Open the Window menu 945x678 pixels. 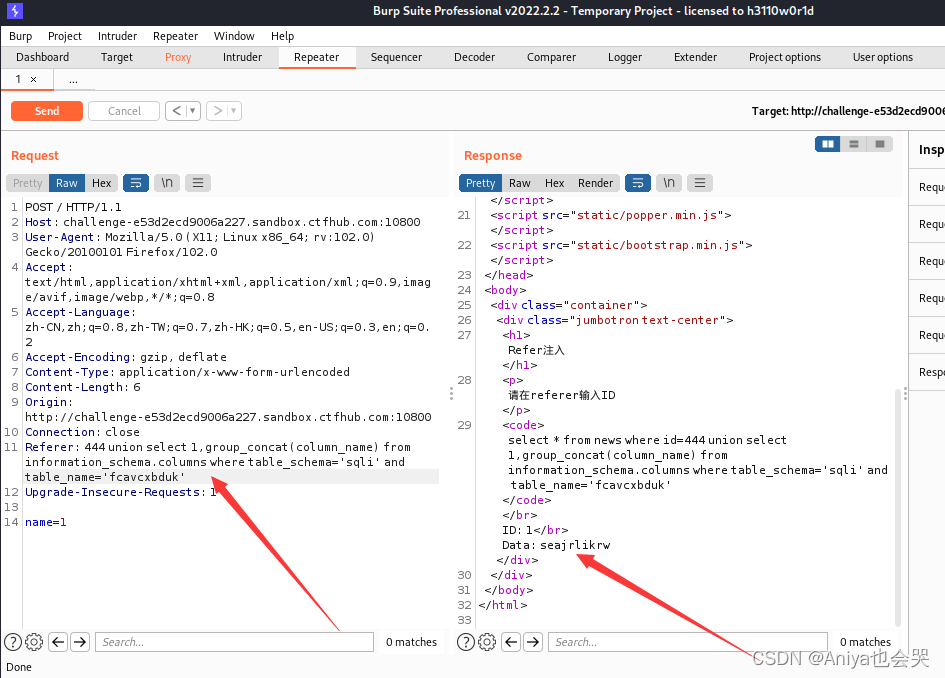point(234,36)
